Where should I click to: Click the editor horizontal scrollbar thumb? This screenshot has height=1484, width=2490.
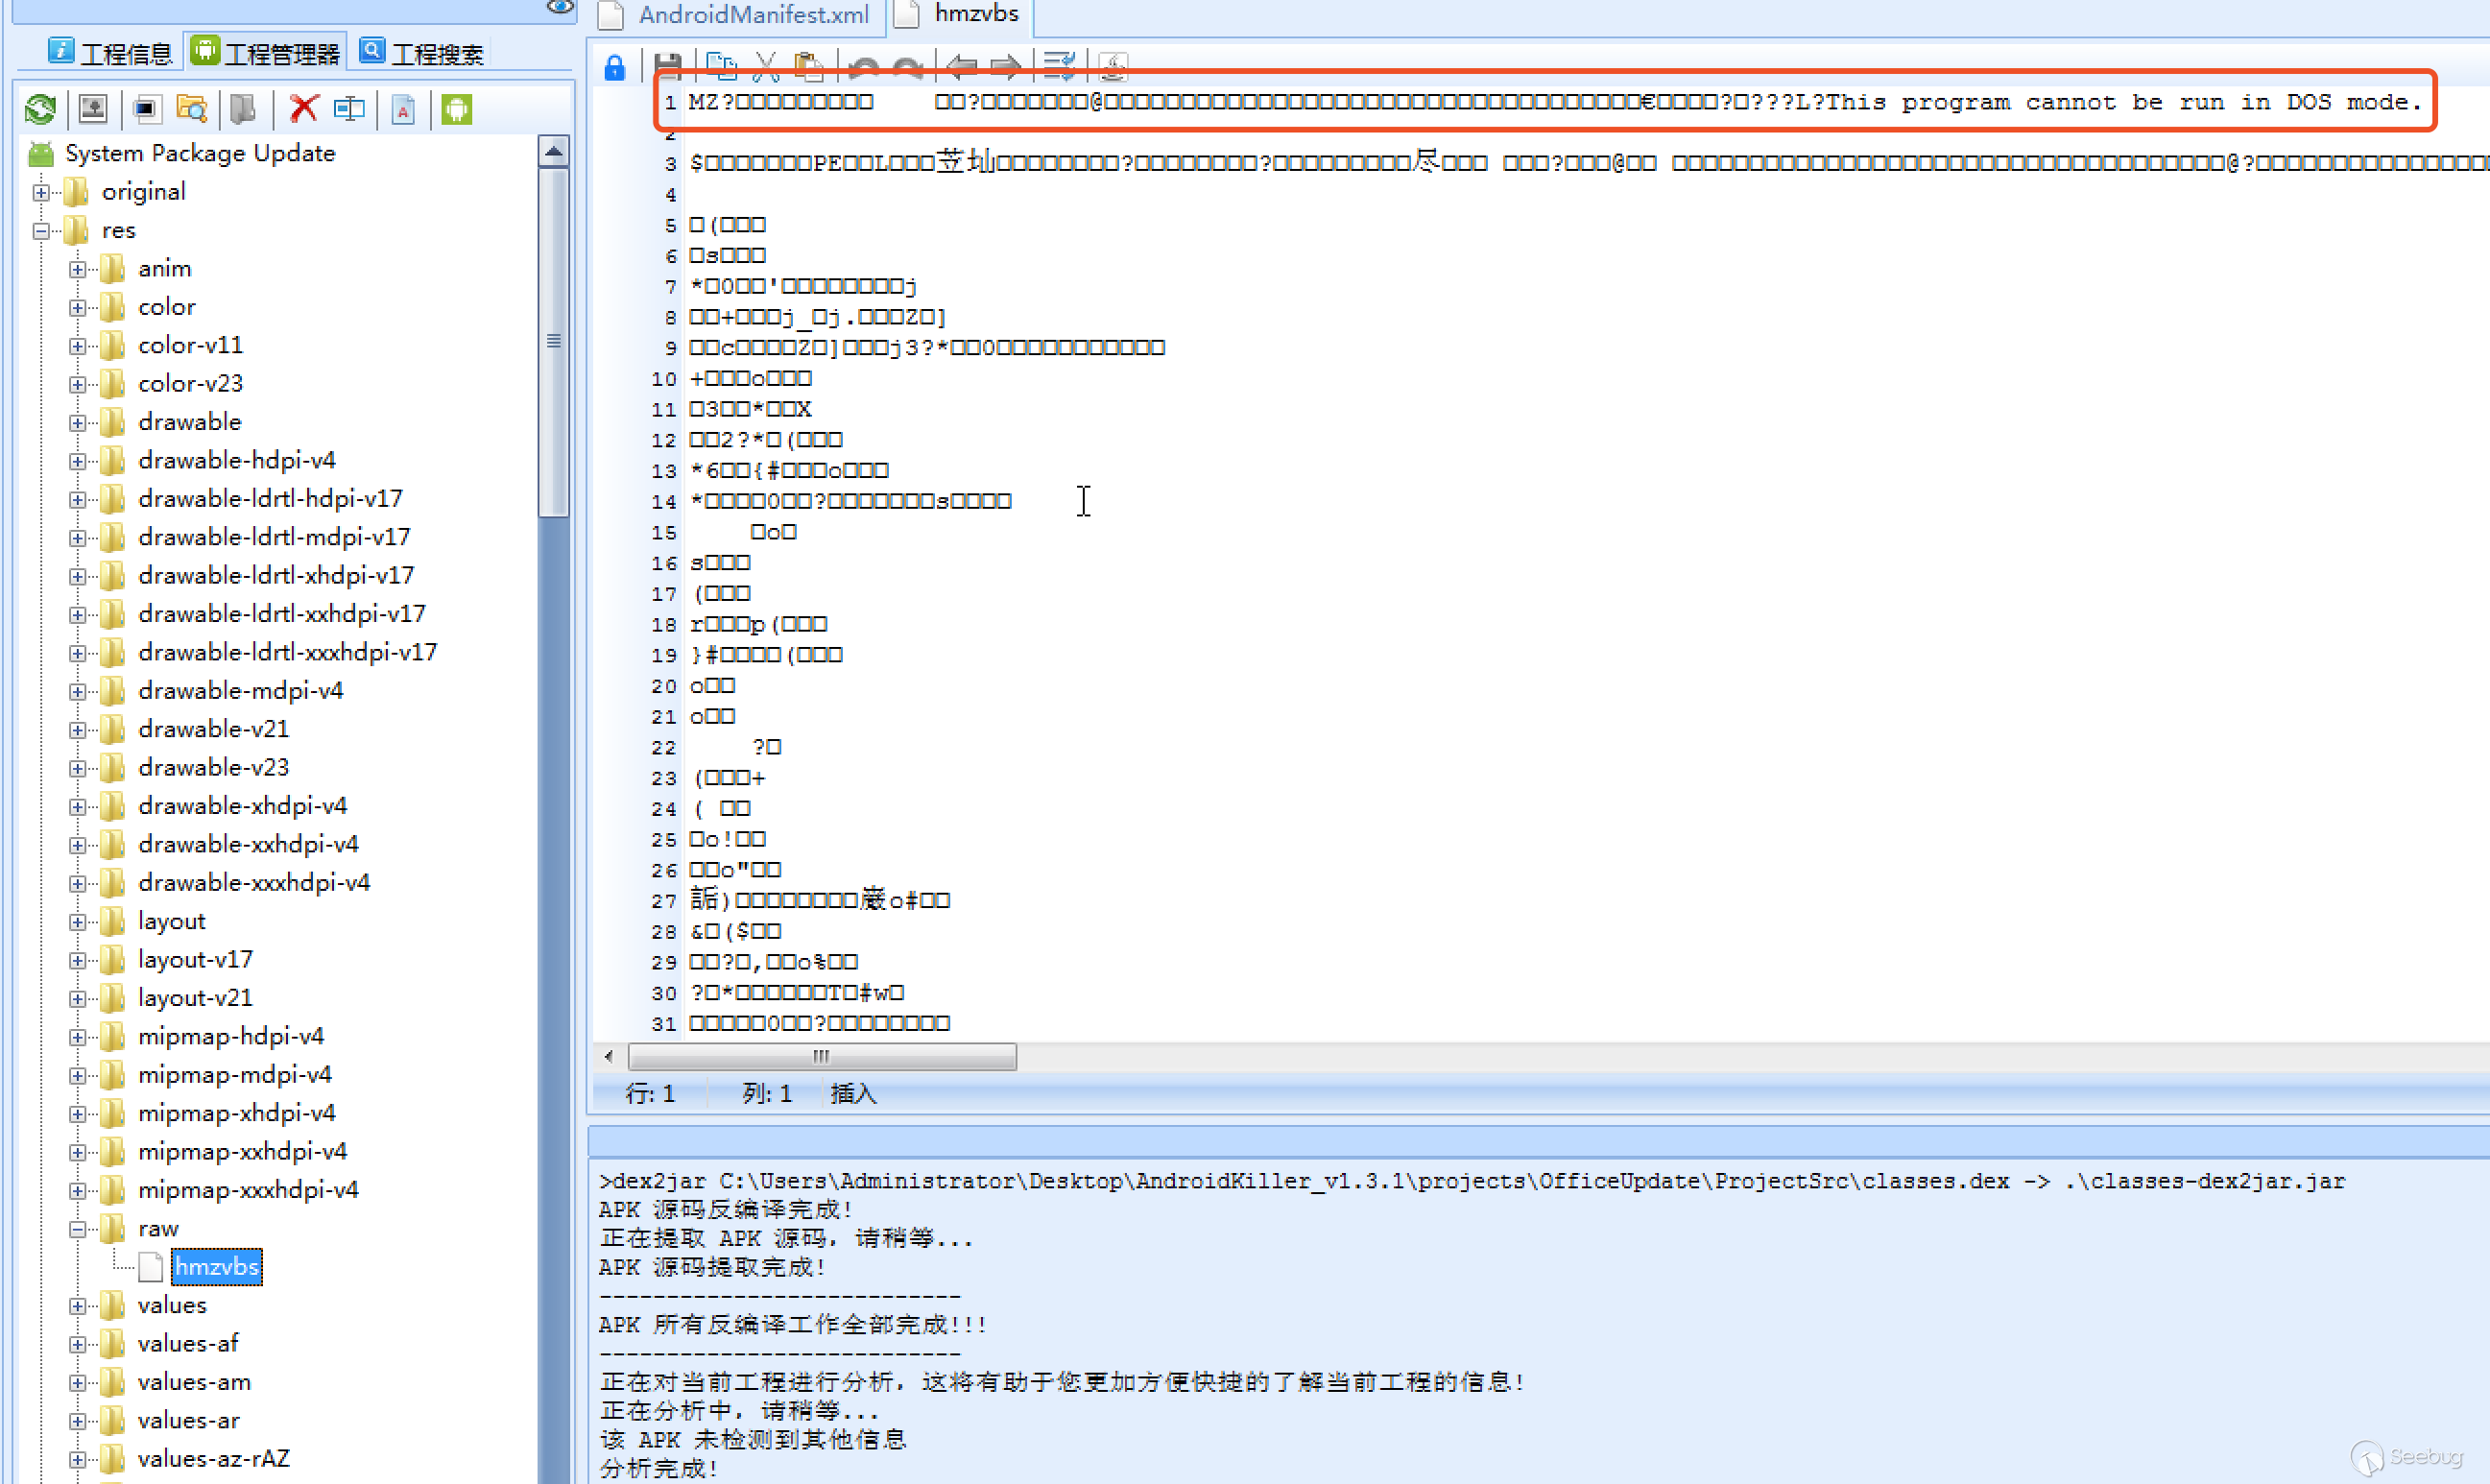[x=821, y=1057]
